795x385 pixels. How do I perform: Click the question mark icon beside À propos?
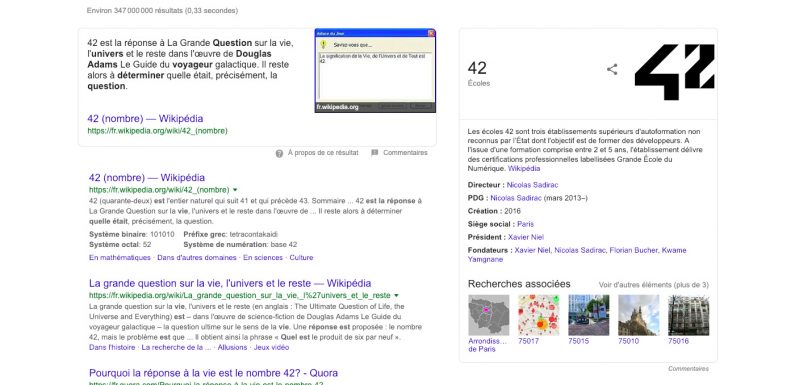(x=279, y=153)
